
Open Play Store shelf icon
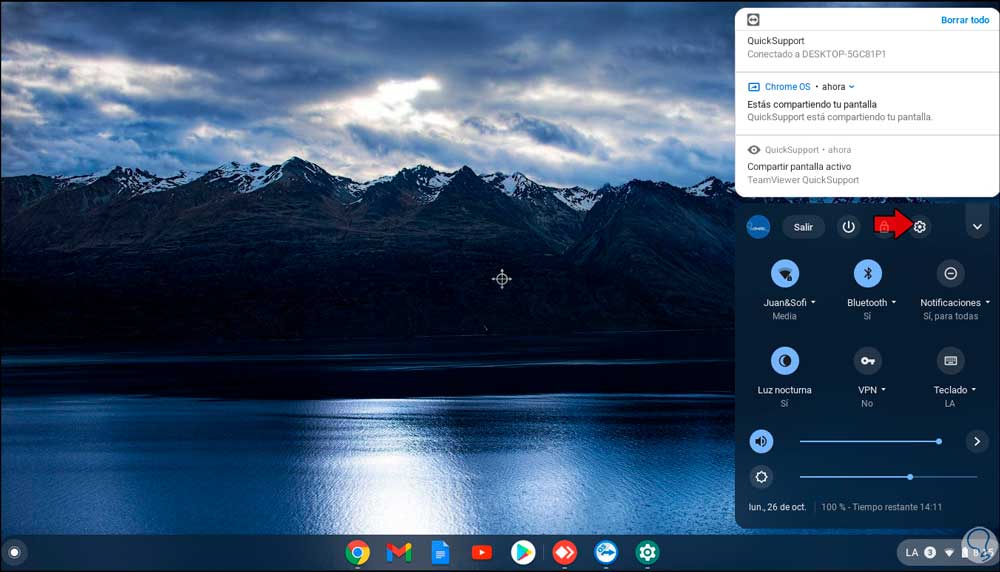pos(523,552)
